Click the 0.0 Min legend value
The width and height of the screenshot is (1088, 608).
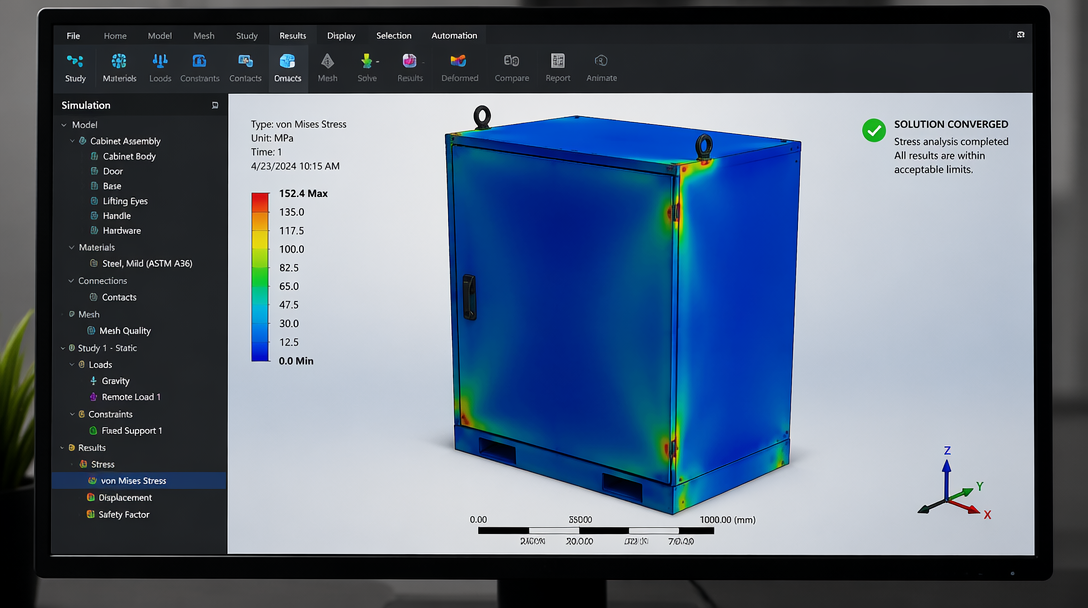tap(296, 361)
